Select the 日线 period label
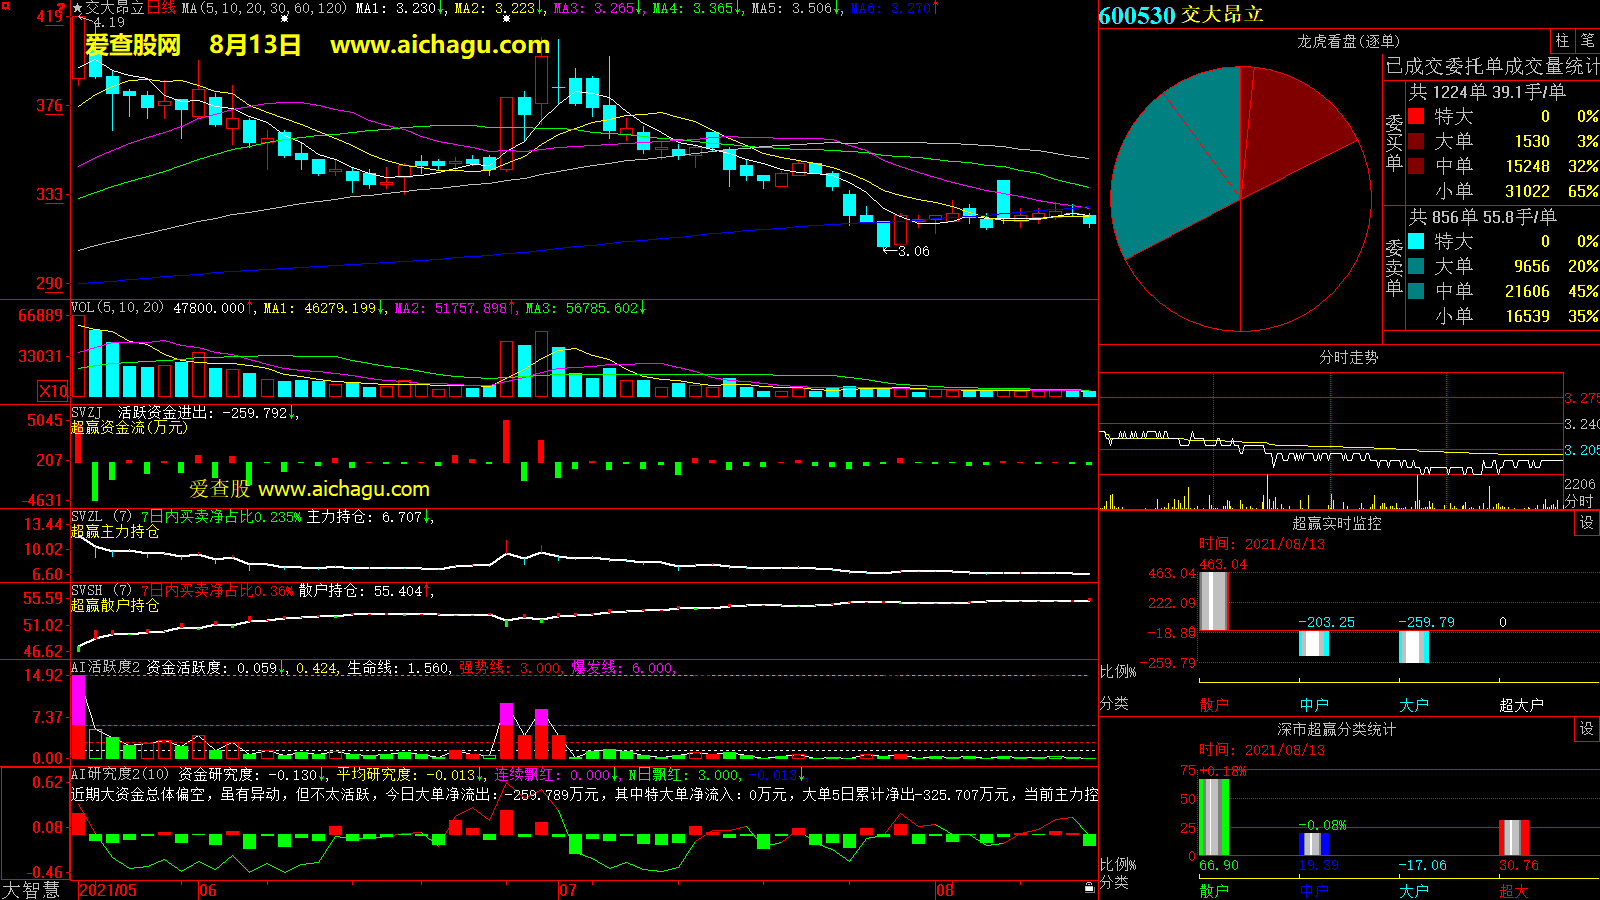 (x=161, y=8)
